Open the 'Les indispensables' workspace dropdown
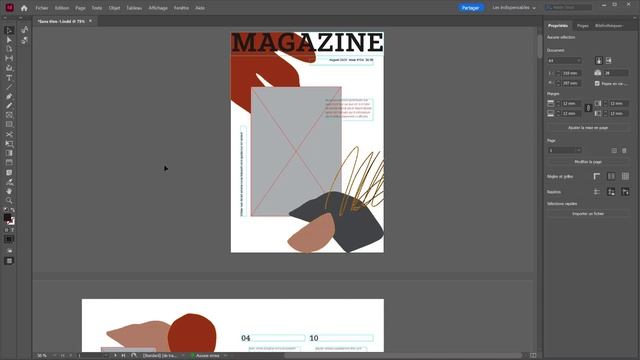This screenshot has height=360, width=640. pyautogui.click(x=514, y=8)
